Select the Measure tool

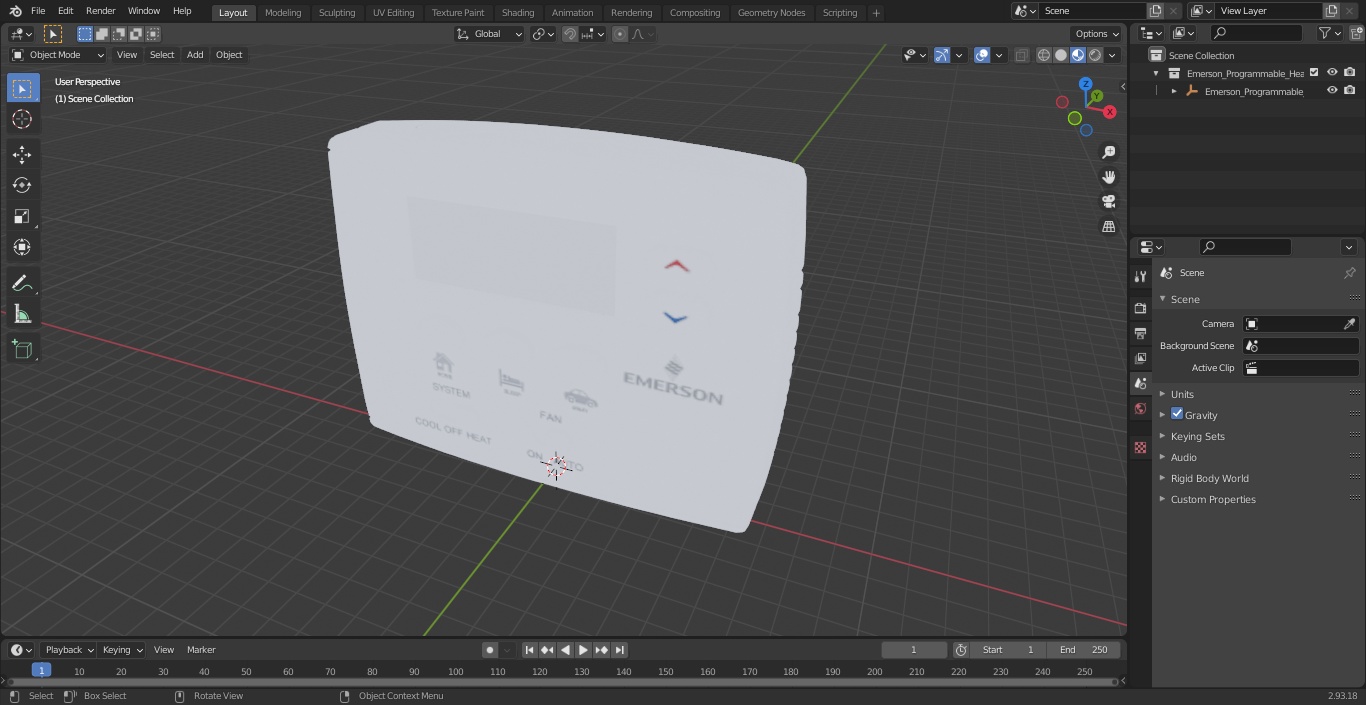point(22,314)
